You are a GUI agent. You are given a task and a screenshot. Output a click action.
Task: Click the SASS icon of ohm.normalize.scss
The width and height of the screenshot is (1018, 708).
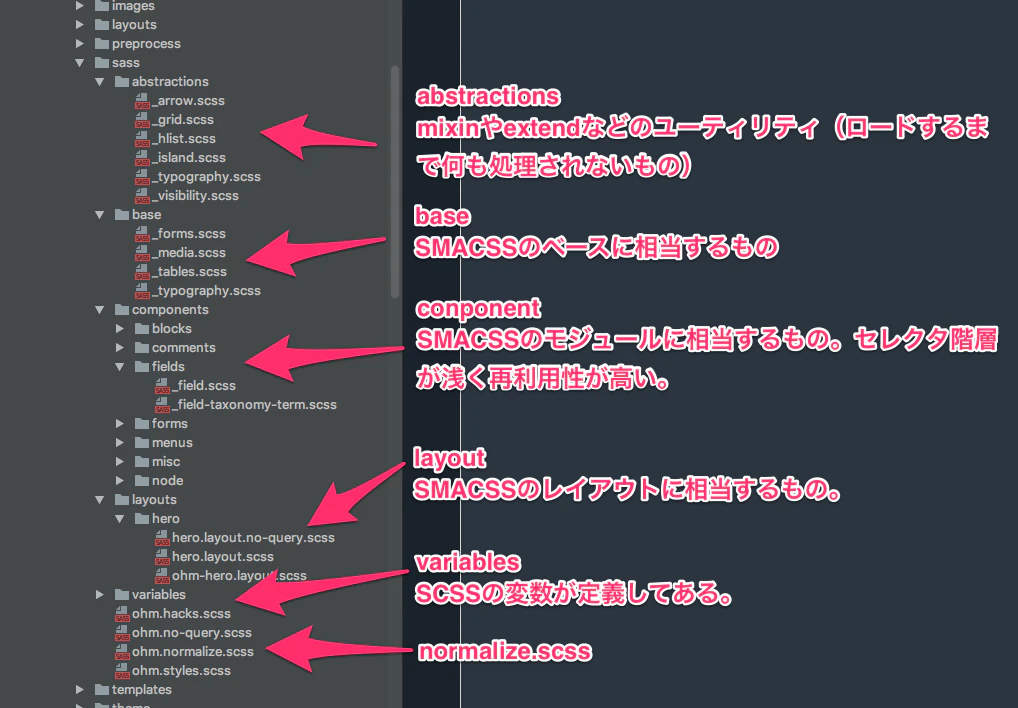(122, 652)
